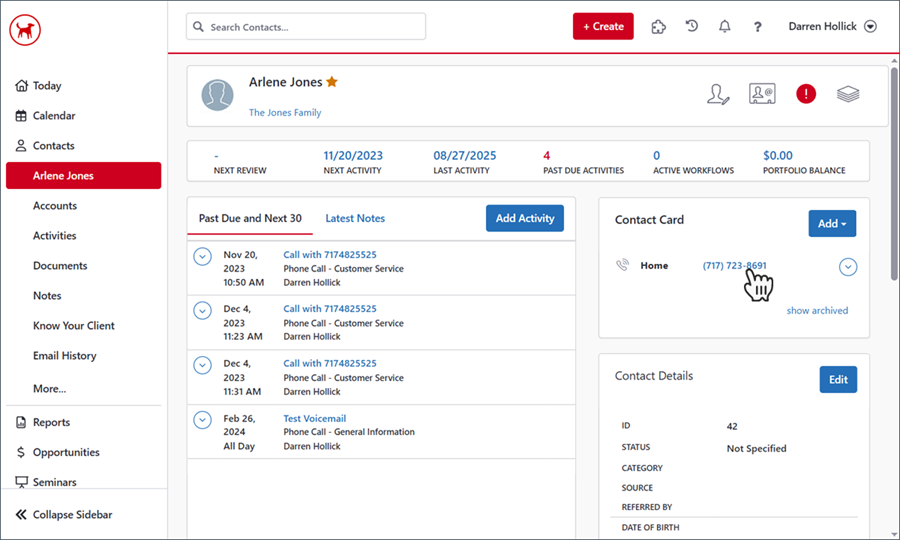Toggle the favorite star beside Arlene Jones

332,82
